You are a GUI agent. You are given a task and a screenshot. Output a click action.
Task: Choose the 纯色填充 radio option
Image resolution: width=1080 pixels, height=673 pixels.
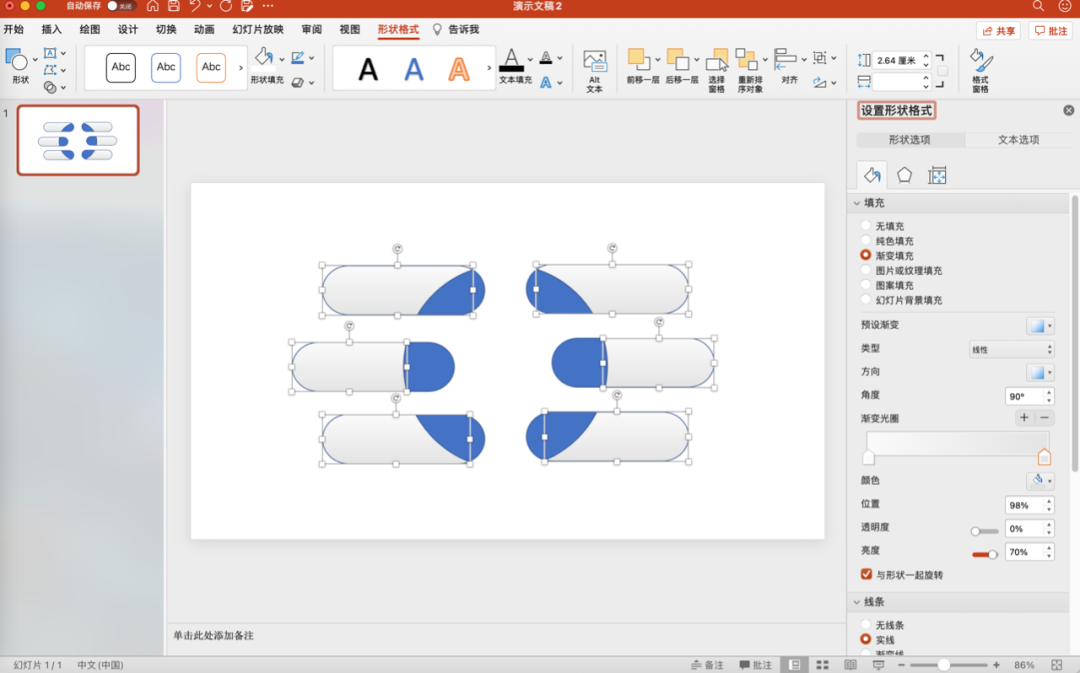pyautogui.click(x=866, y=241)
